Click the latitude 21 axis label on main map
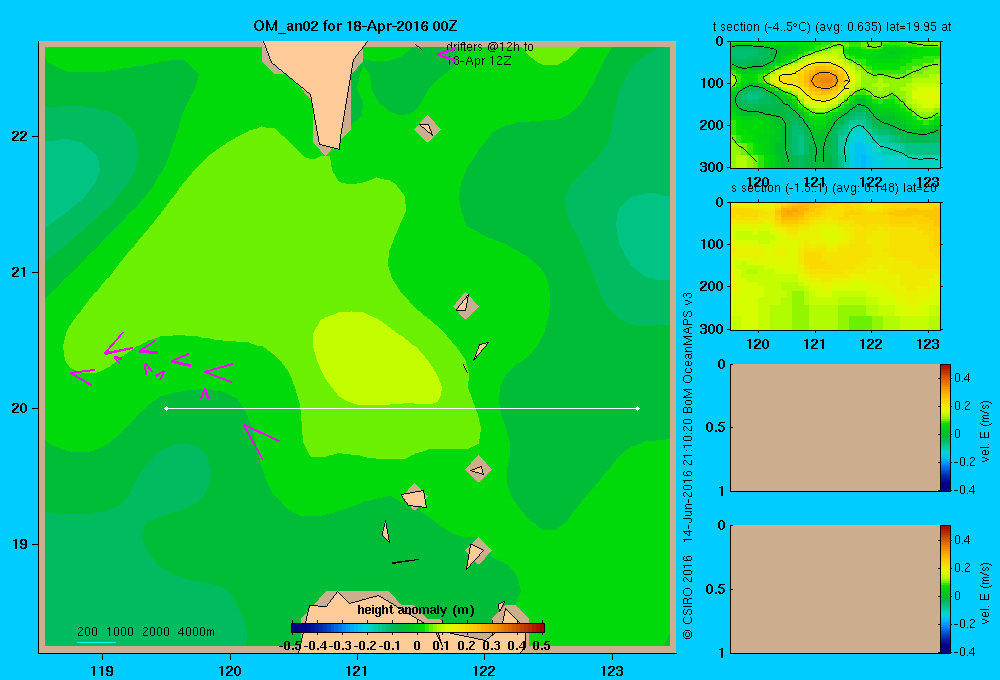The height and width of the screenshot is (680, 1000). tap(20, 272)
